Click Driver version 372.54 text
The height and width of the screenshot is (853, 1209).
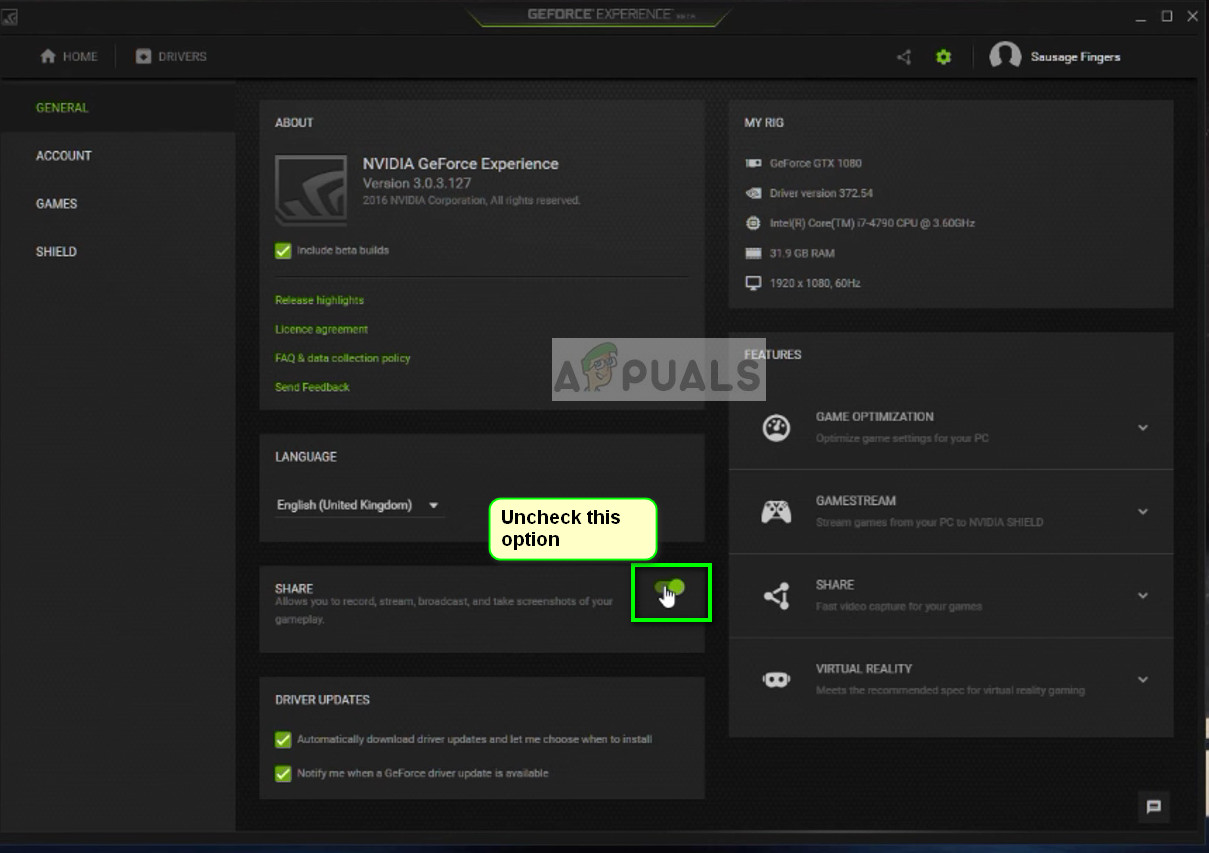[x=821, y=193]
